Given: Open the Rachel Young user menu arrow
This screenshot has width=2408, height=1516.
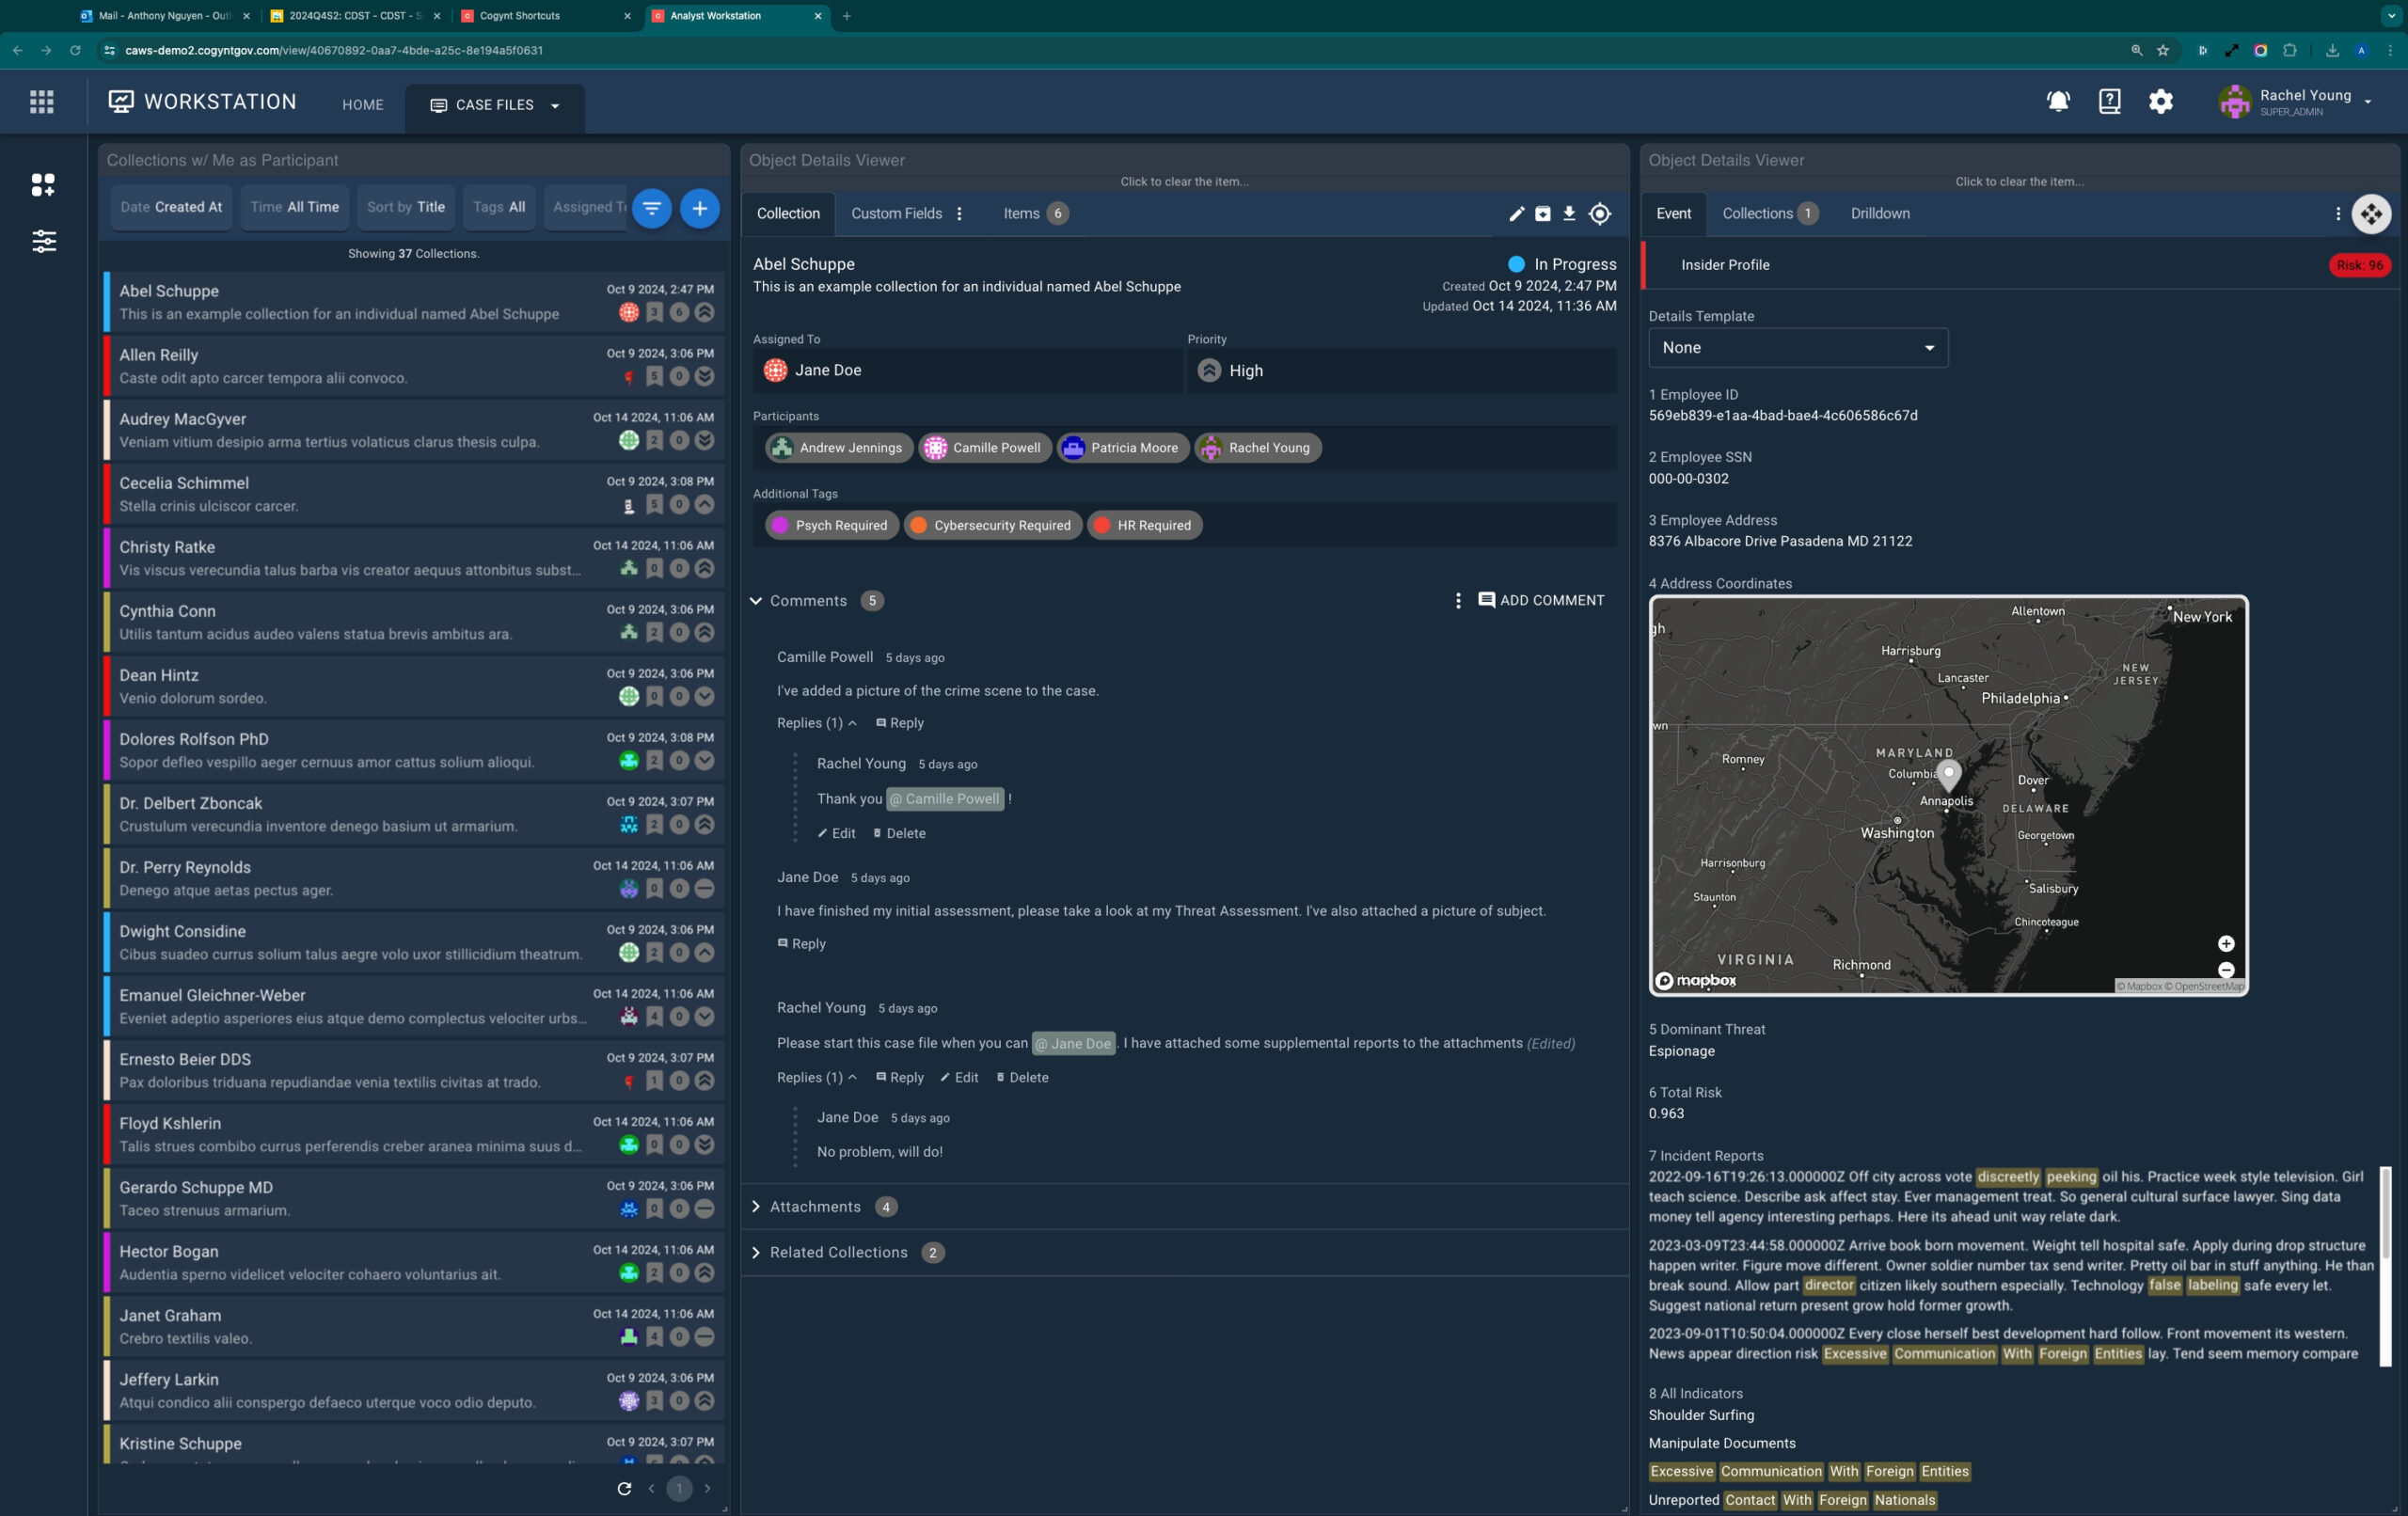Looking at the screenshot, I should (2367, 102).
